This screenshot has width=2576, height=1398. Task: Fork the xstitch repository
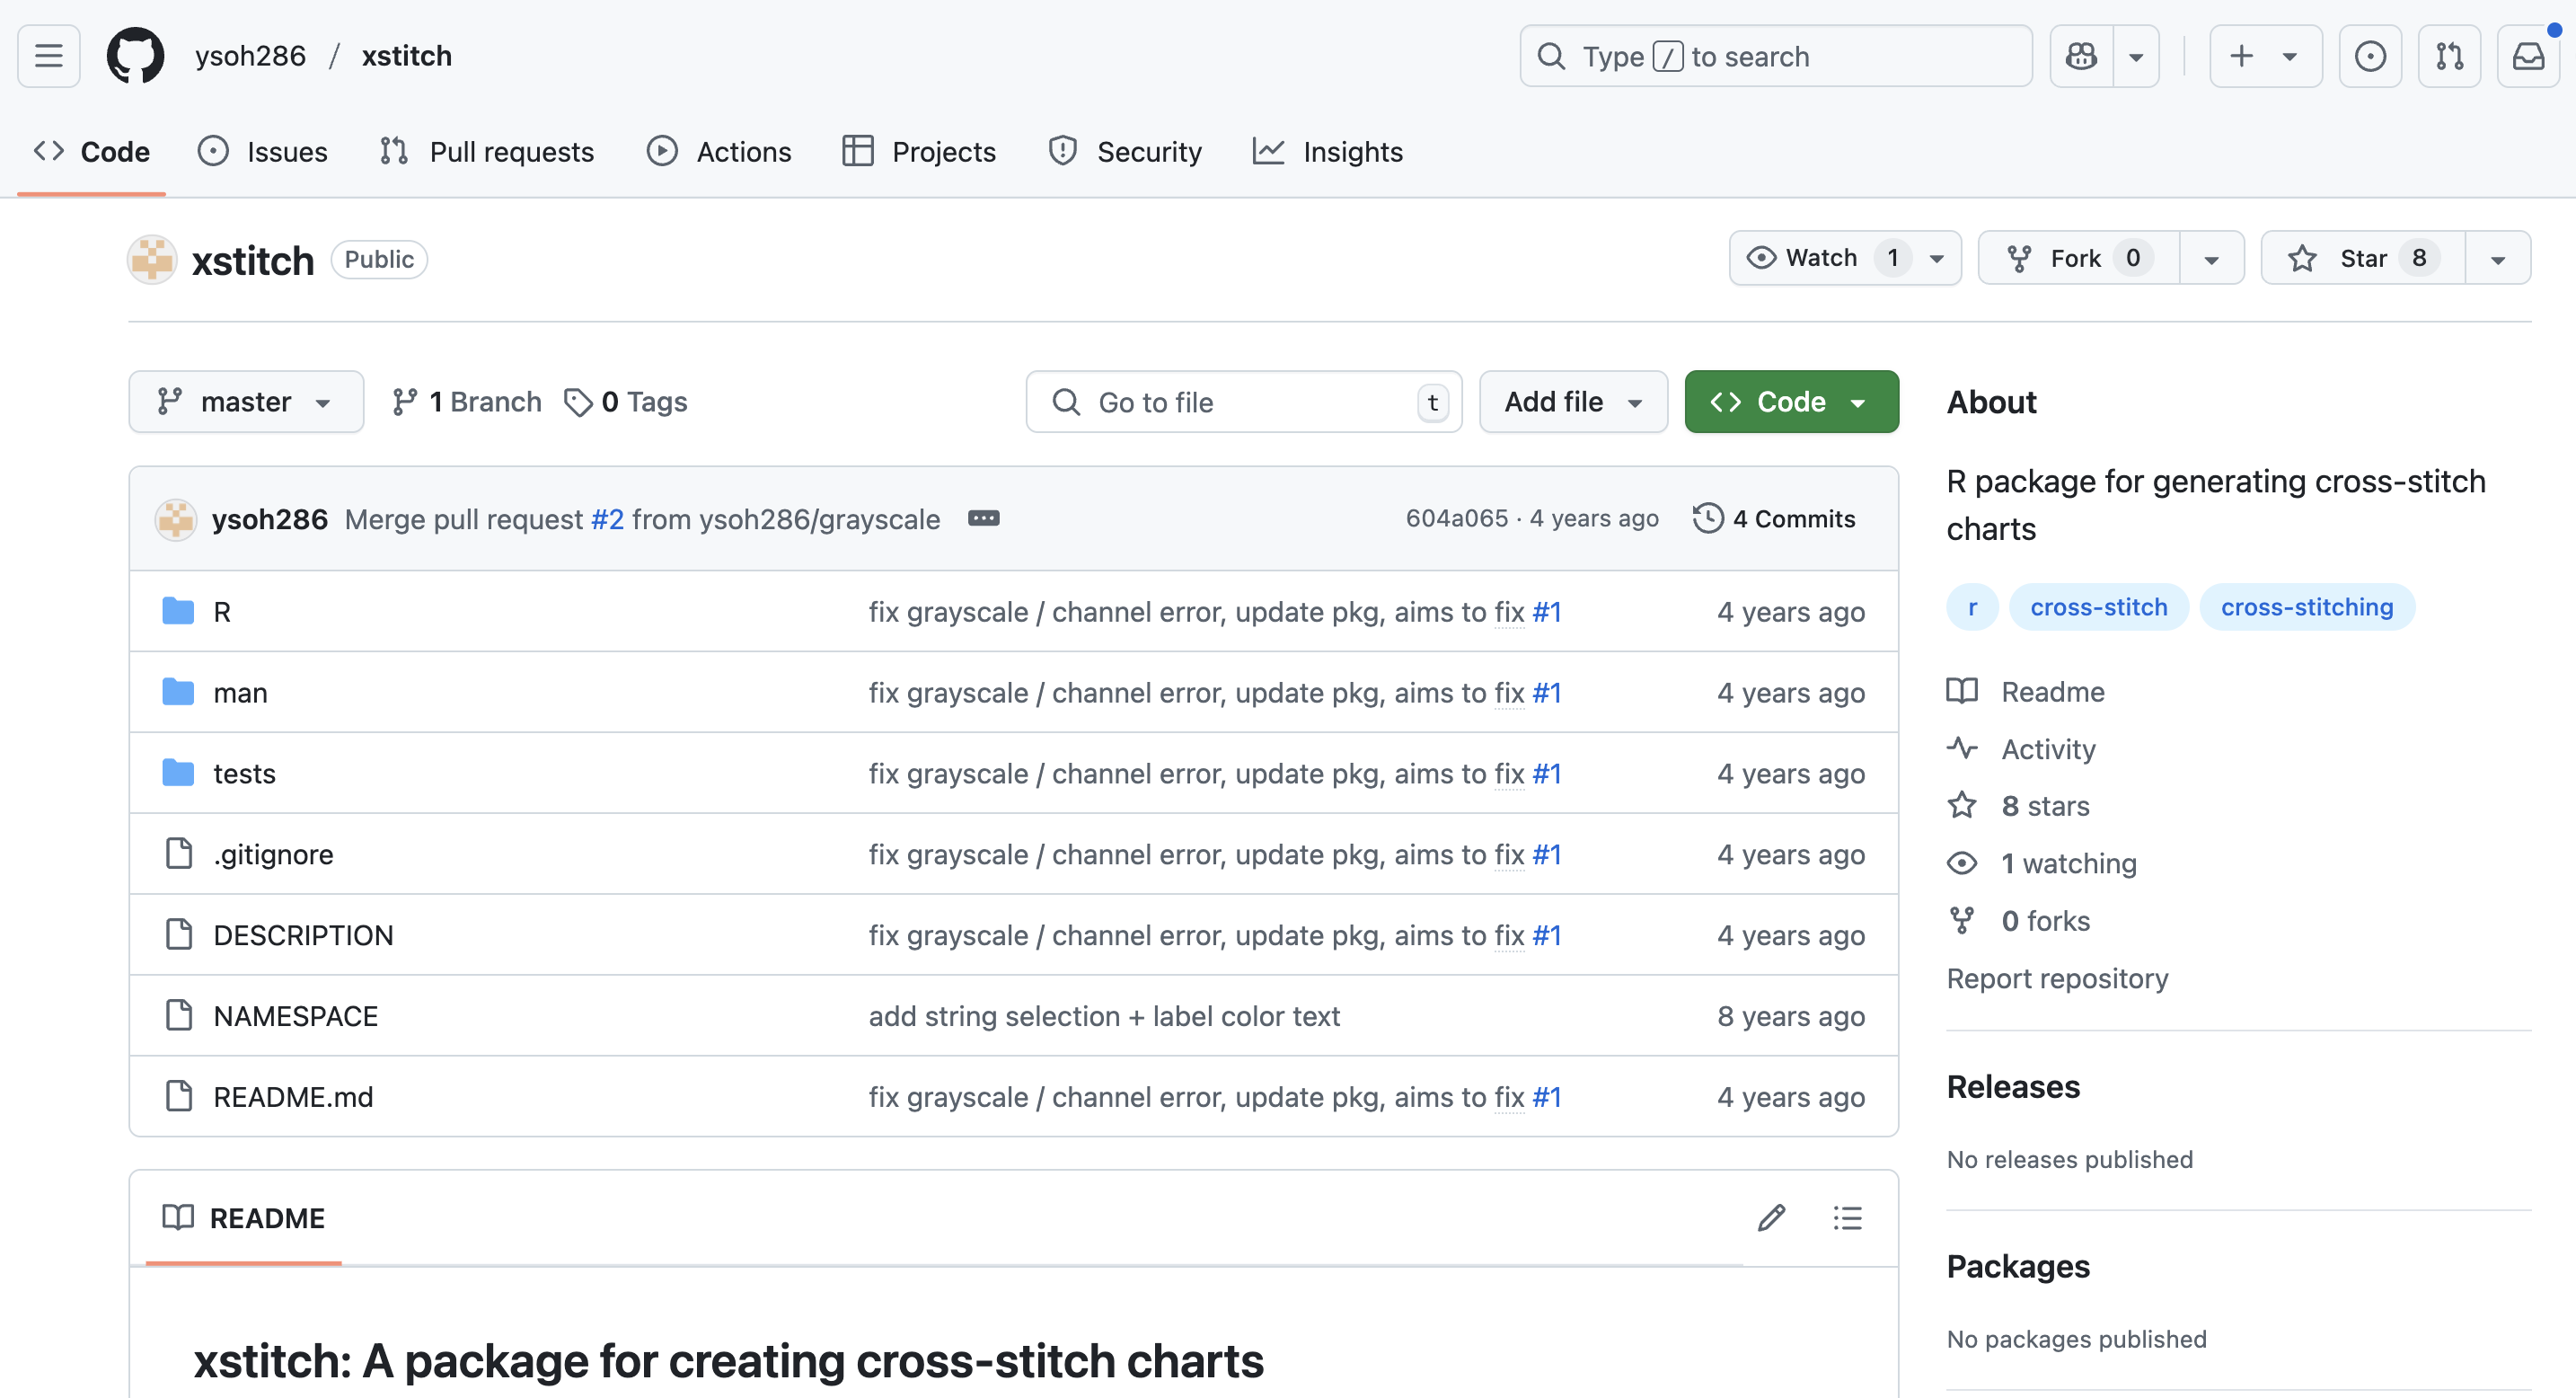(x=2078, y=258)
